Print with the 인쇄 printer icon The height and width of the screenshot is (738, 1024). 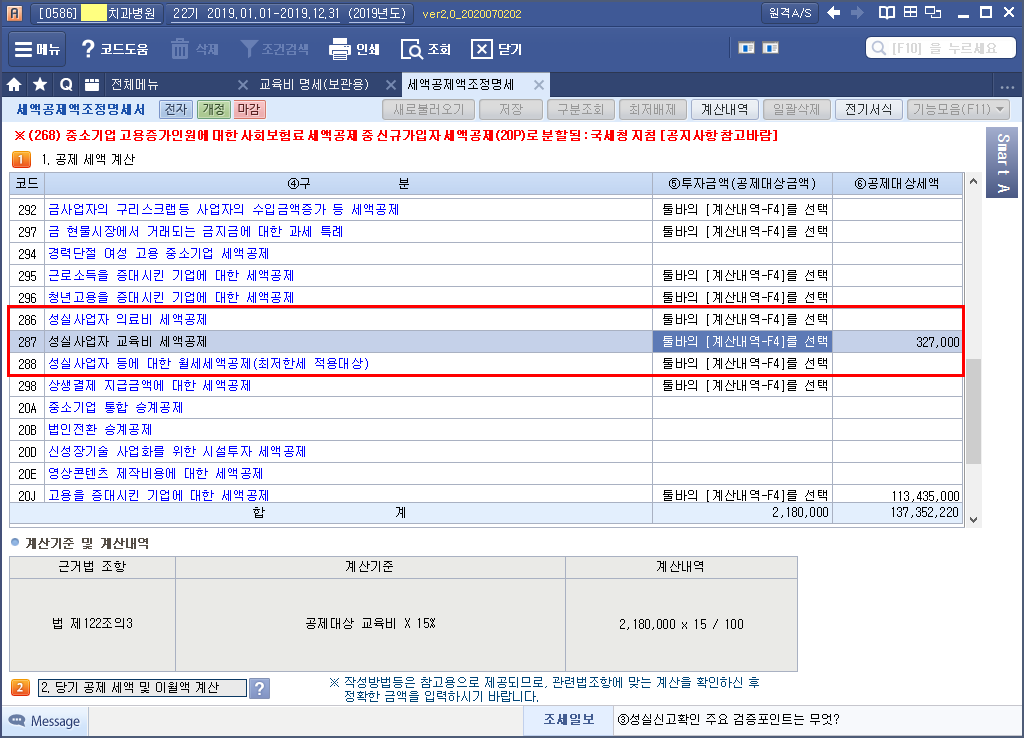354,49
